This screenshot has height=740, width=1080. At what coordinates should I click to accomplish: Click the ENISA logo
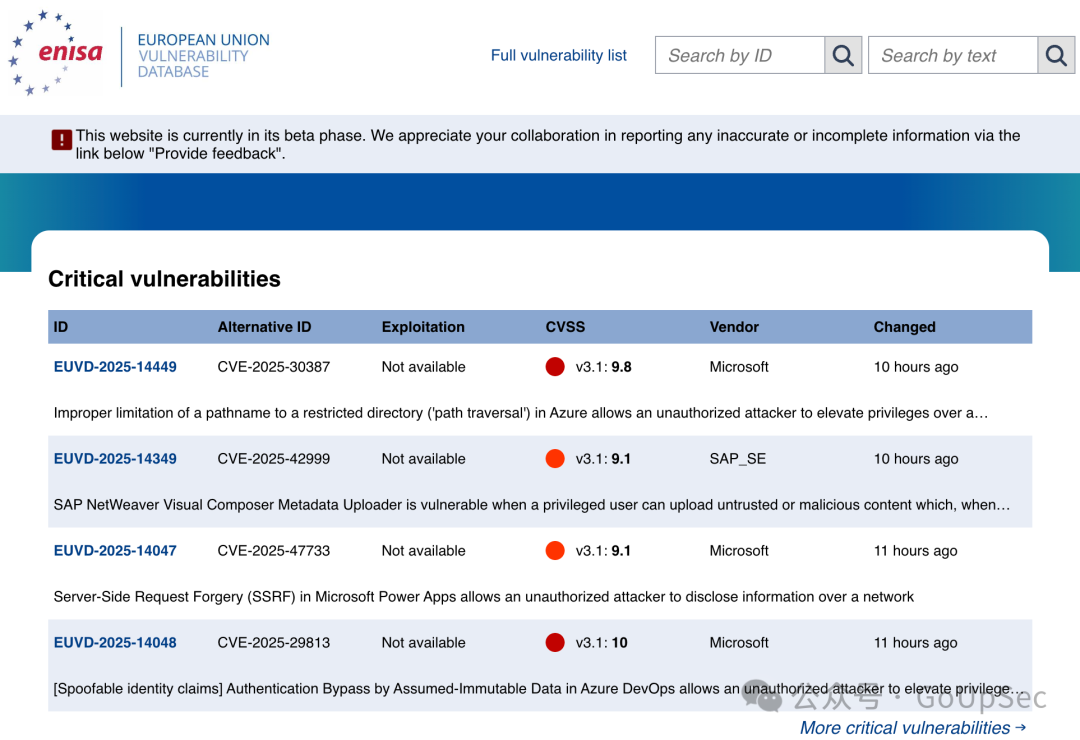click(x=56, y=52)
